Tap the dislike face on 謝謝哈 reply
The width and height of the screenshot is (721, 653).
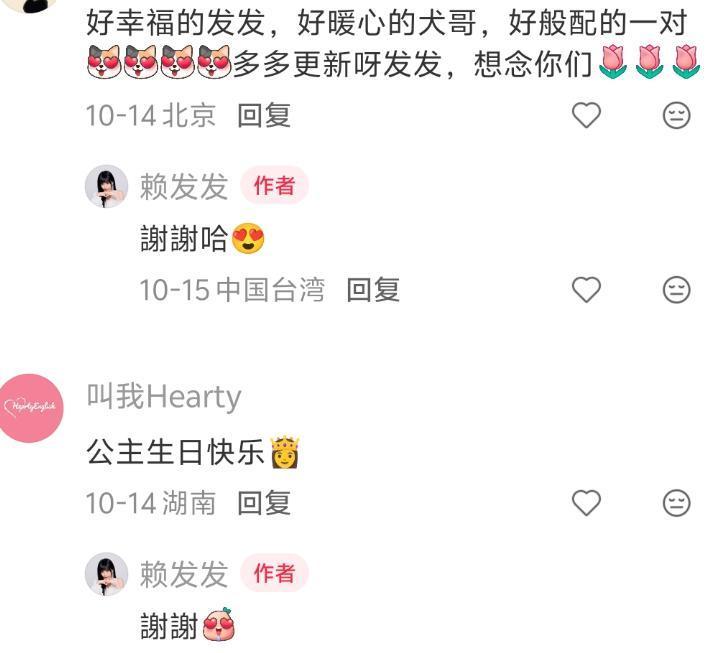pos(676,290)
